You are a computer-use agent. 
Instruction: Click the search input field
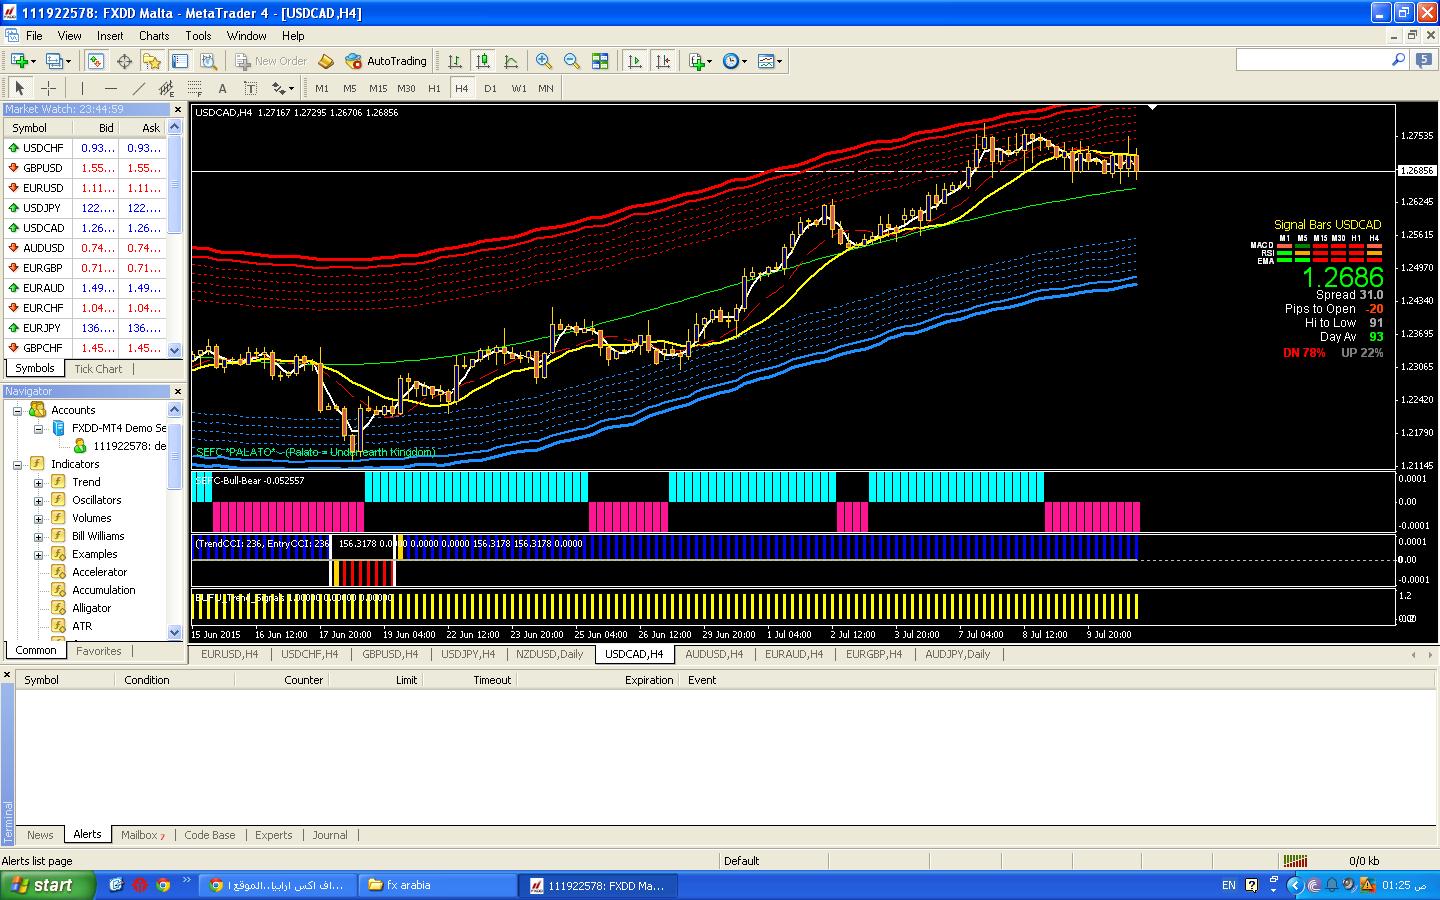tap(1313, 60)
